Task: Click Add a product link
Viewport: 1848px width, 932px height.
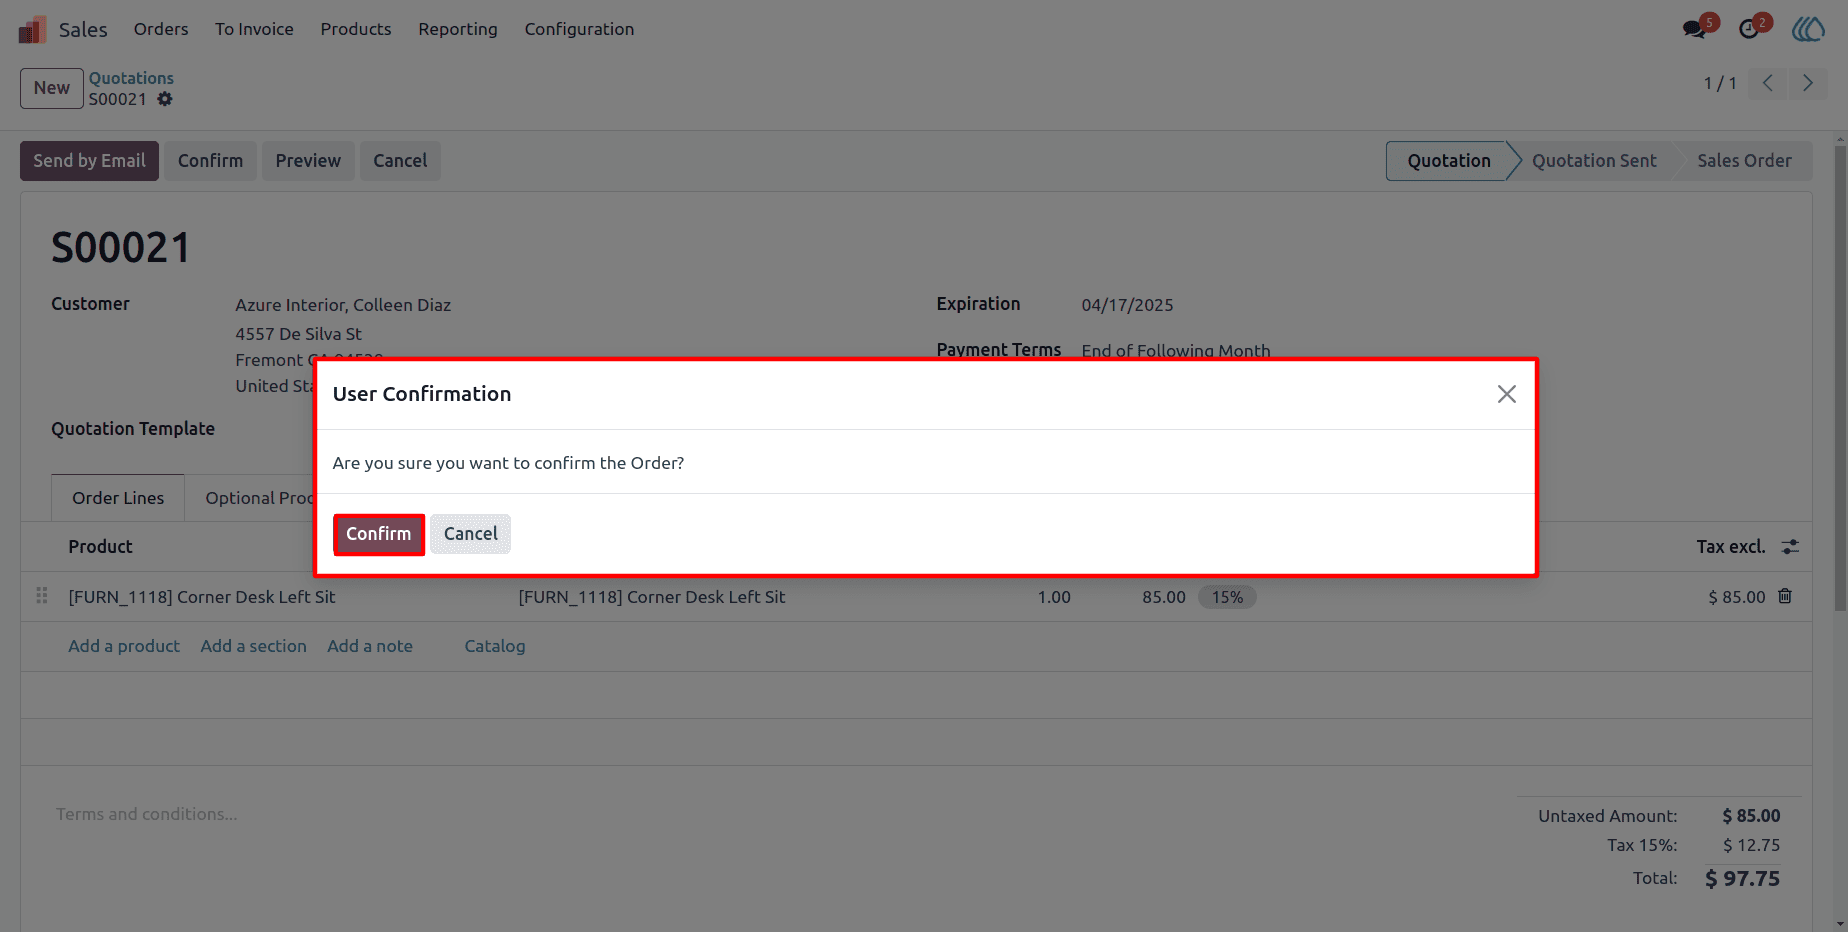Action: (x=124, y=646)
